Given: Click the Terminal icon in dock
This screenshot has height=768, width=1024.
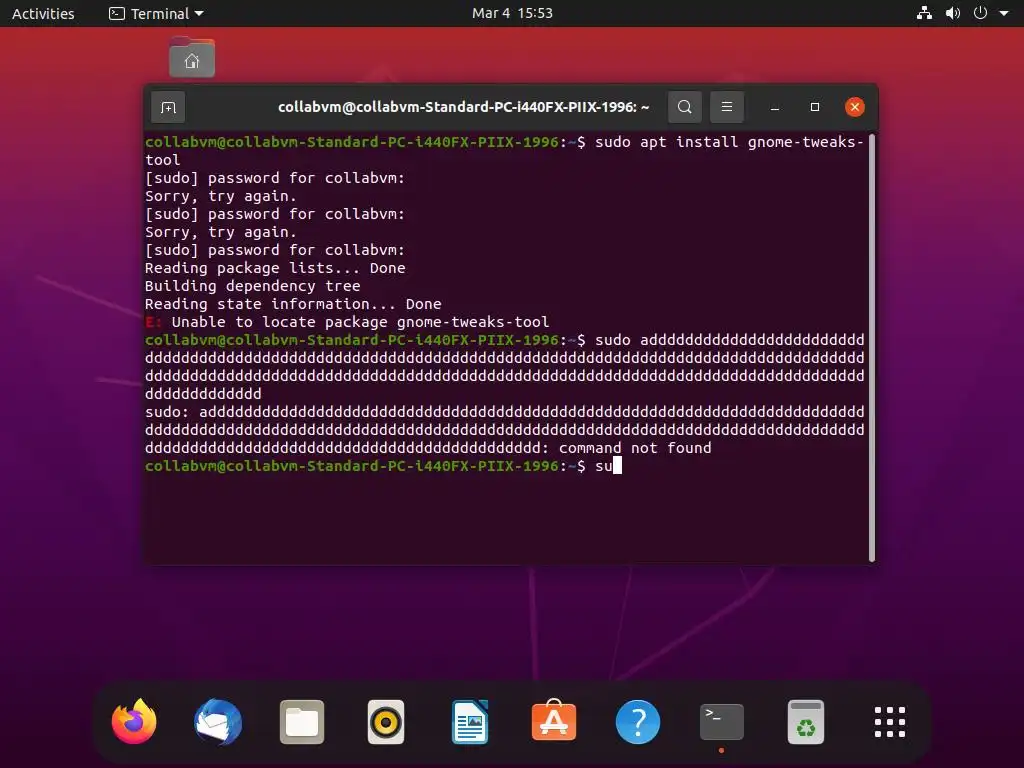Looking at the screenshot, I should pos(722,722).
